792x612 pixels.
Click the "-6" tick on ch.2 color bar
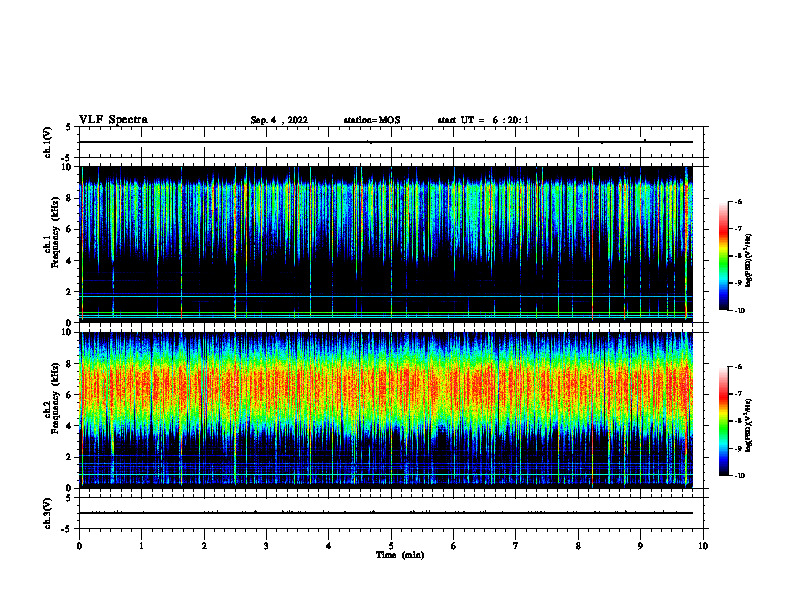coord(738,367)
